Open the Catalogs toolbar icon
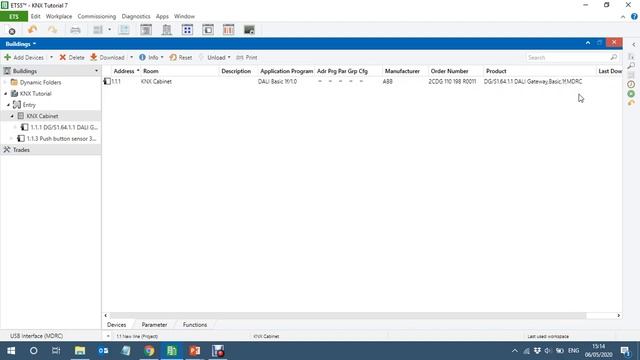The image size is (640, 360). 124,30
